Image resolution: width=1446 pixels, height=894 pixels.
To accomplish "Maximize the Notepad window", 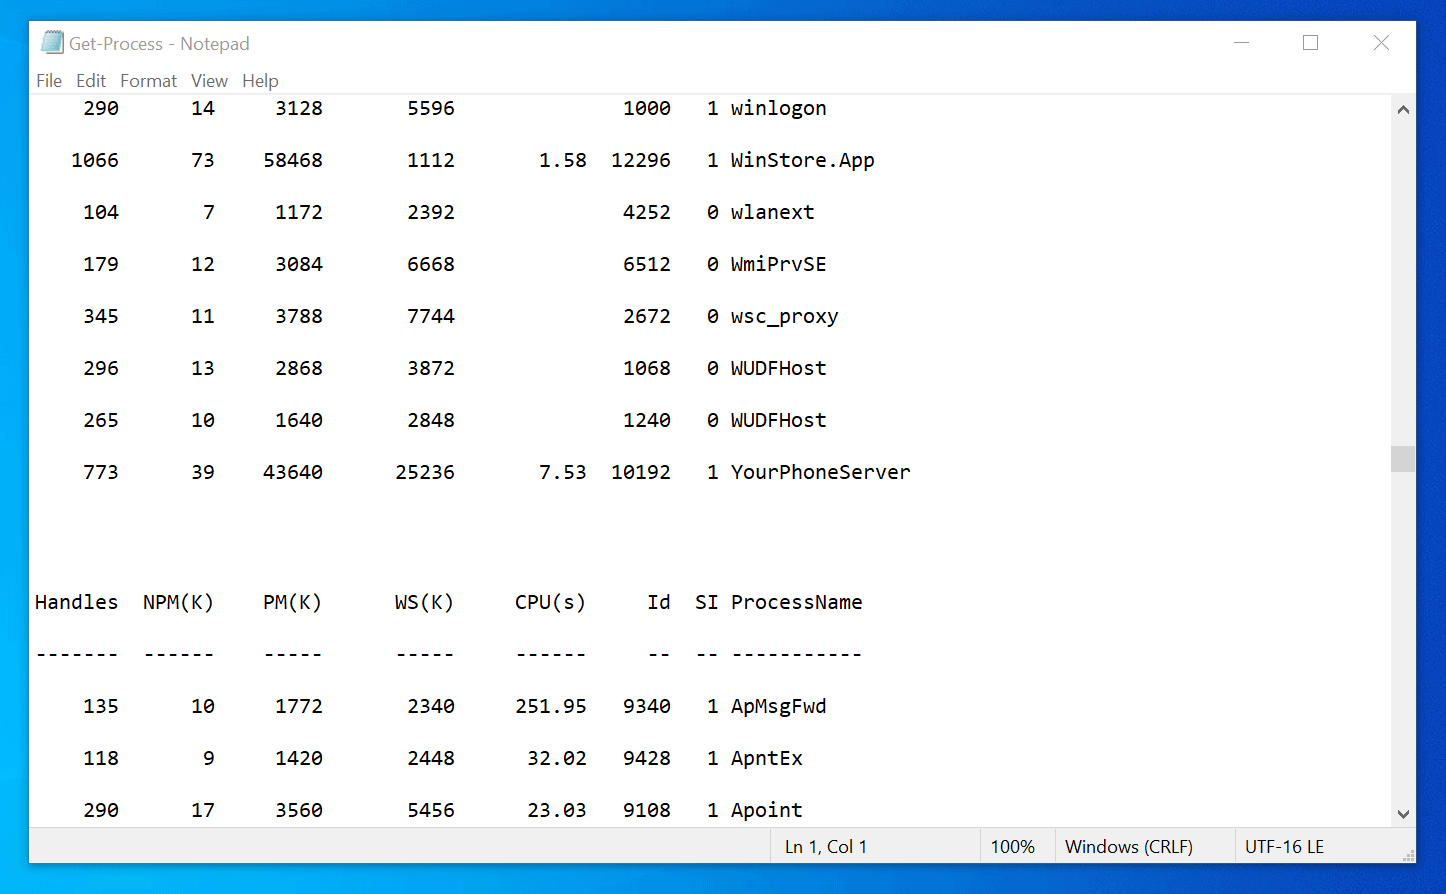I will coord(1311,43).
